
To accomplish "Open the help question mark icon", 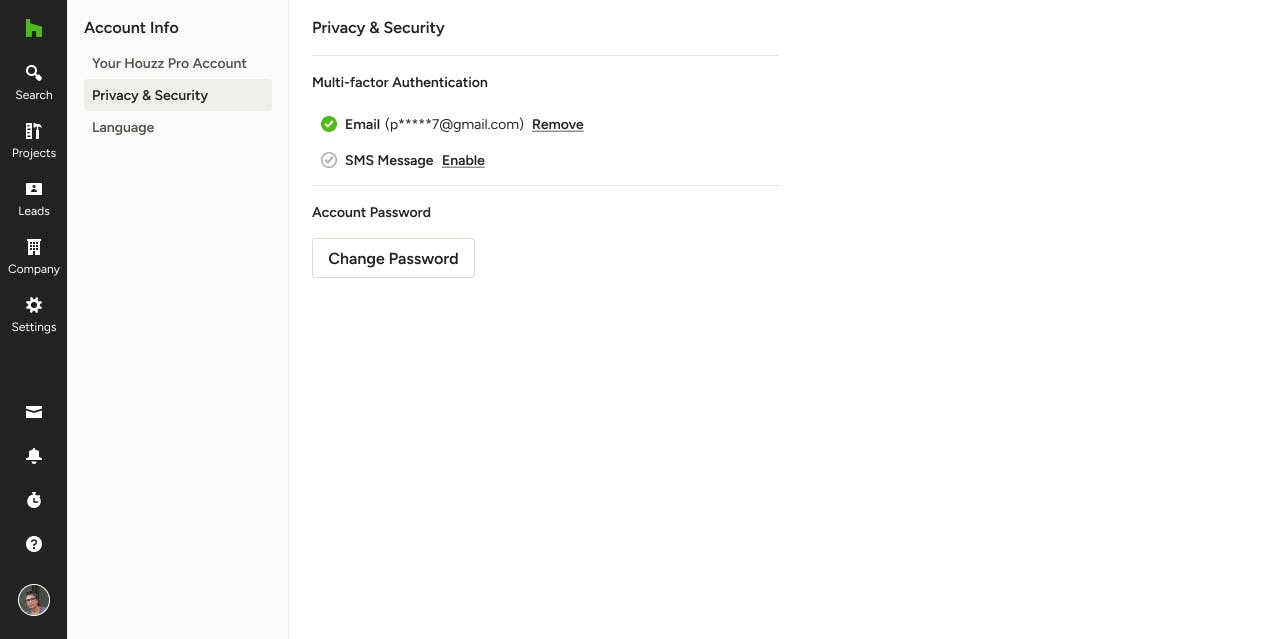I will pyautogui.click(x=34, y=544).
